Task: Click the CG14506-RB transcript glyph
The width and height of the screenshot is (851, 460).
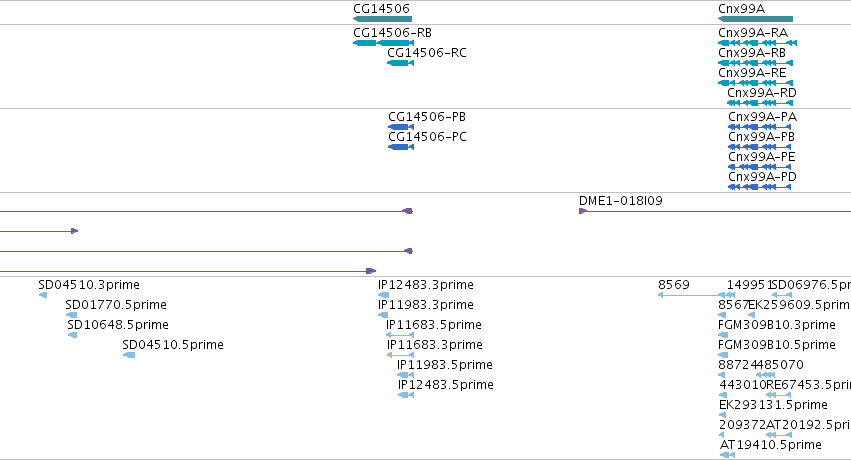Action: coord(383,43)
